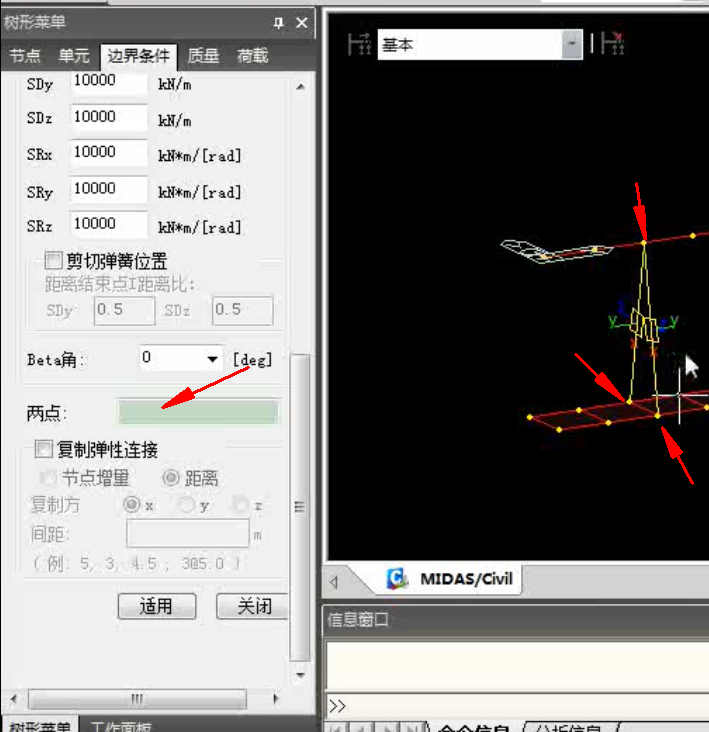709x732 pixels.
Task: Enable the 复制弹性连接 checkbox
Action: coord(43,449)
